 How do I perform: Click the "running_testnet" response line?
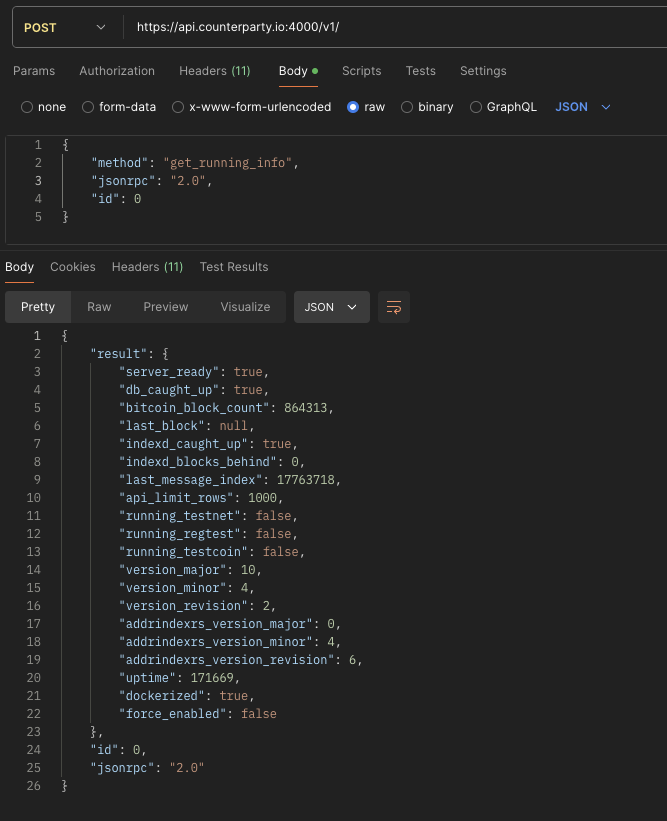coord(208,516)
